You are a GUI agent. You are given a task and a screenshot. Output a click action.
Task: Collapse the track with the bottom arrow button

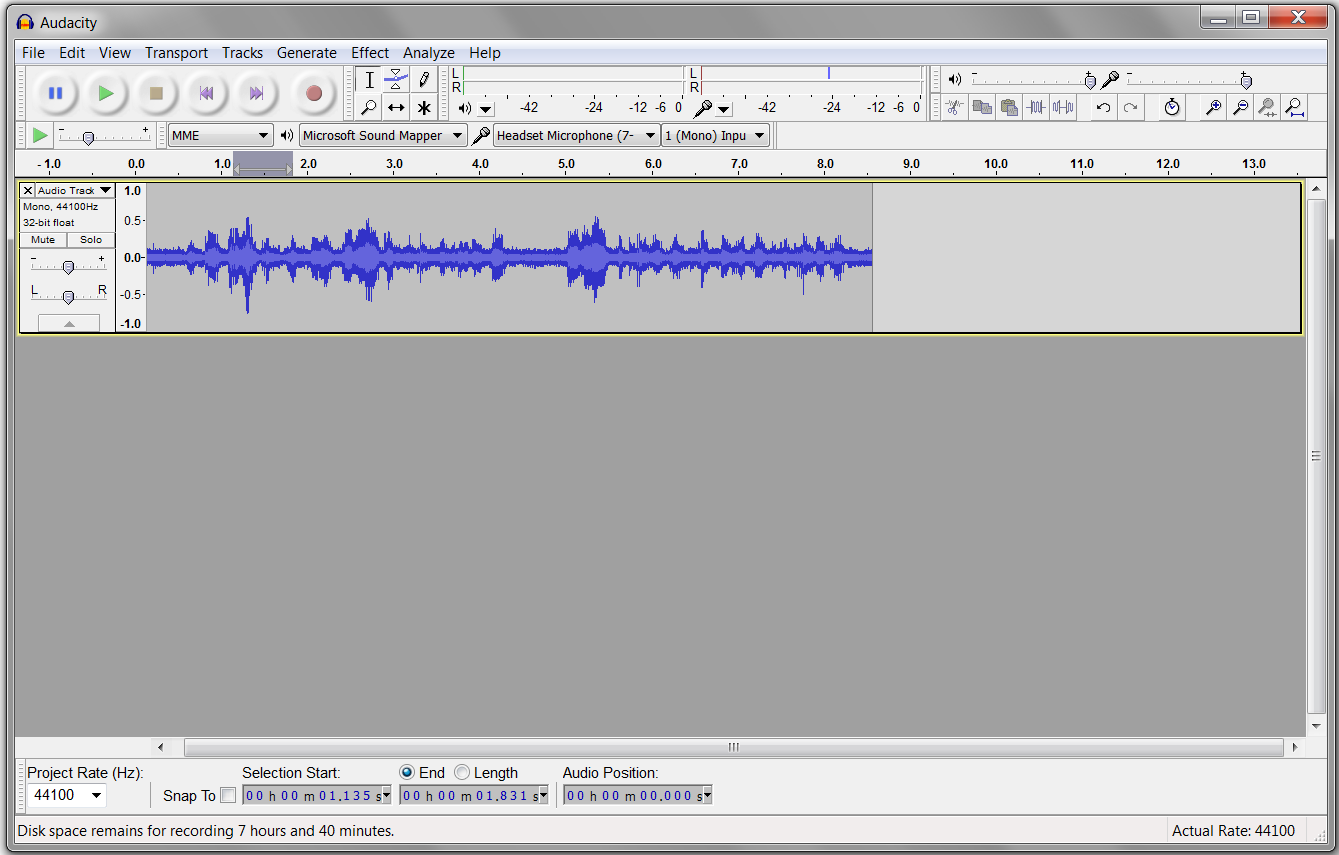(x=69, y=323)
